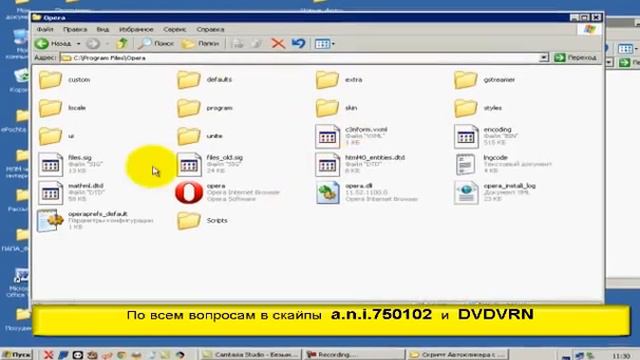Open the Tools (Сервис) menu
Image resolution: width=640 pixels, height=360 pixels.
(x=175, y=29)
